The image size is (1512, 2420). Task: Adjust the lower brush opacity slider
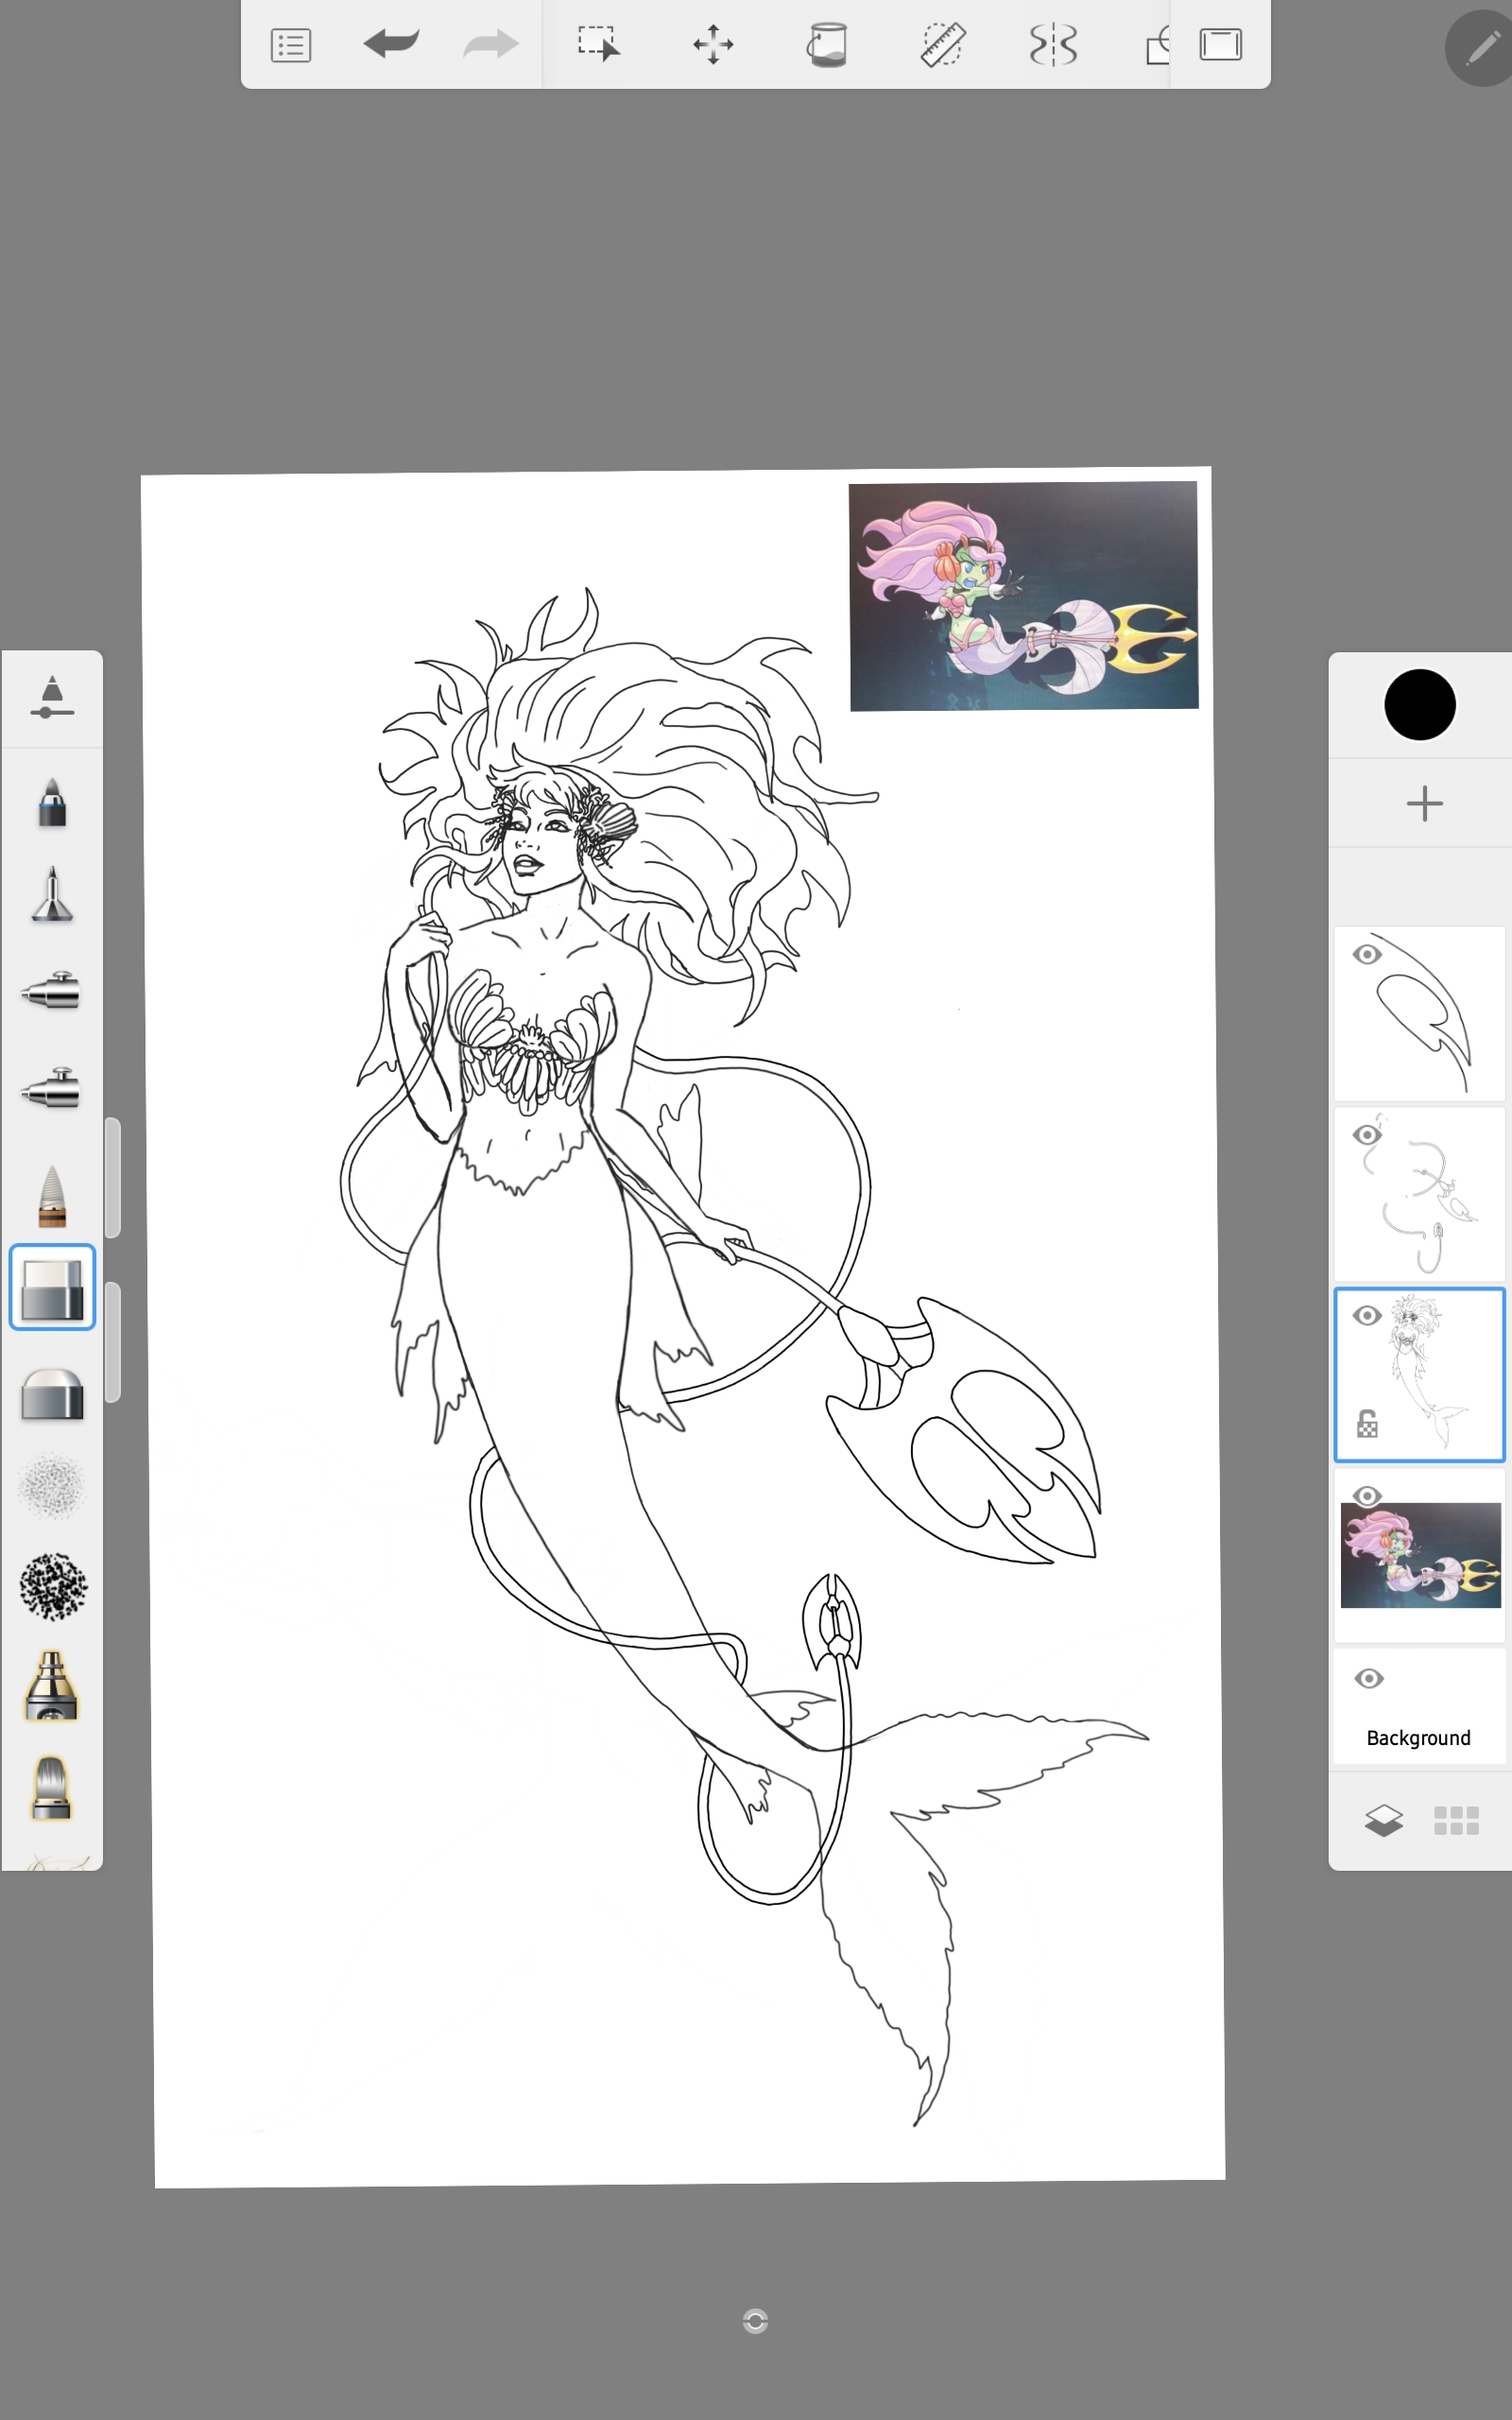click(x=113, y=1342)
